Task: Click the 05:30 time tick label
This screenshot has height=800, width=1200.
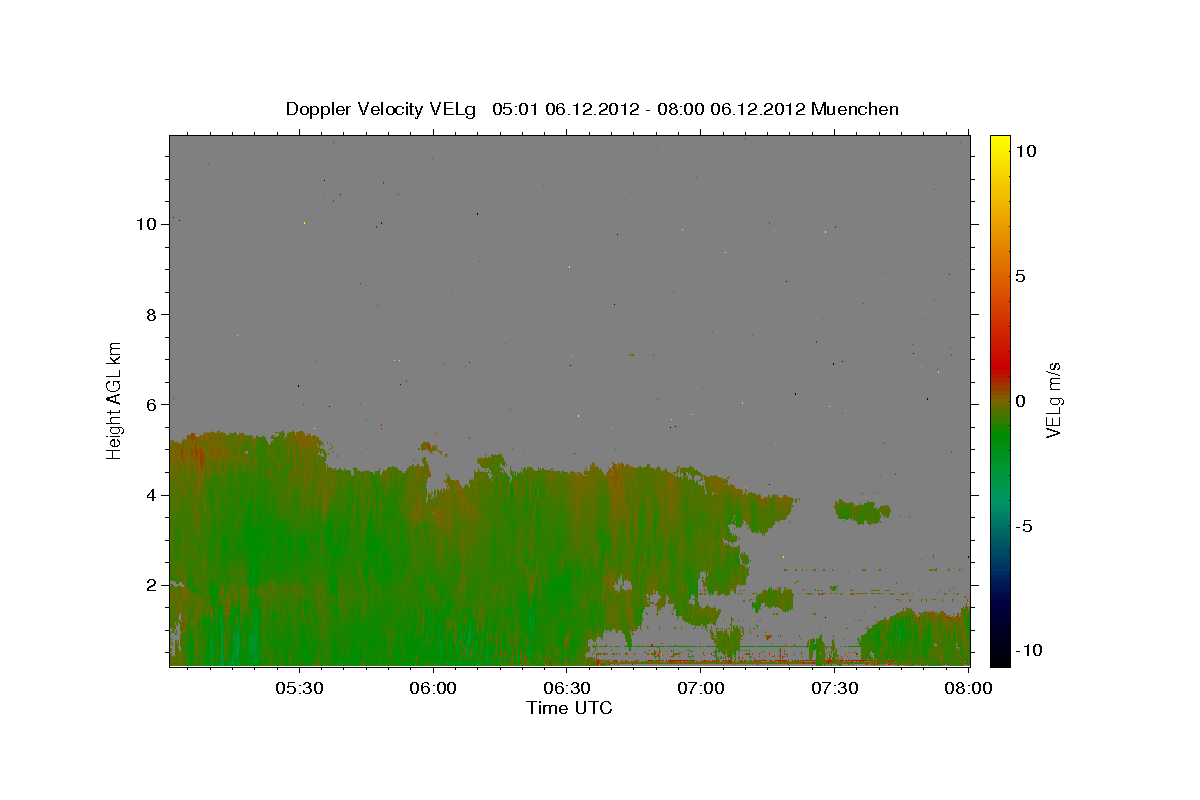Action: point(300,690)
